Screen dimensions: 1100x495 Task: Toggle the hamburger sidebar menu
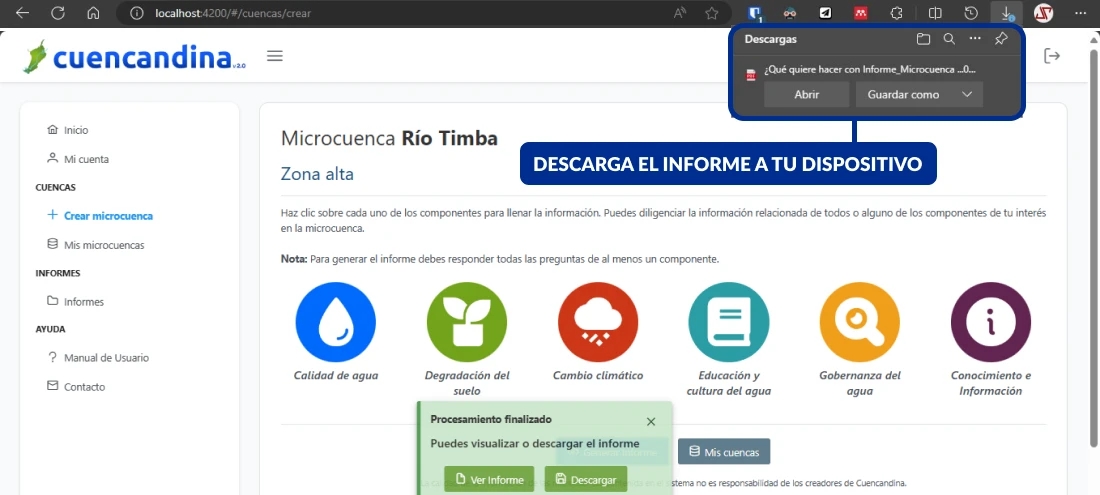click(x=275, y=56)
